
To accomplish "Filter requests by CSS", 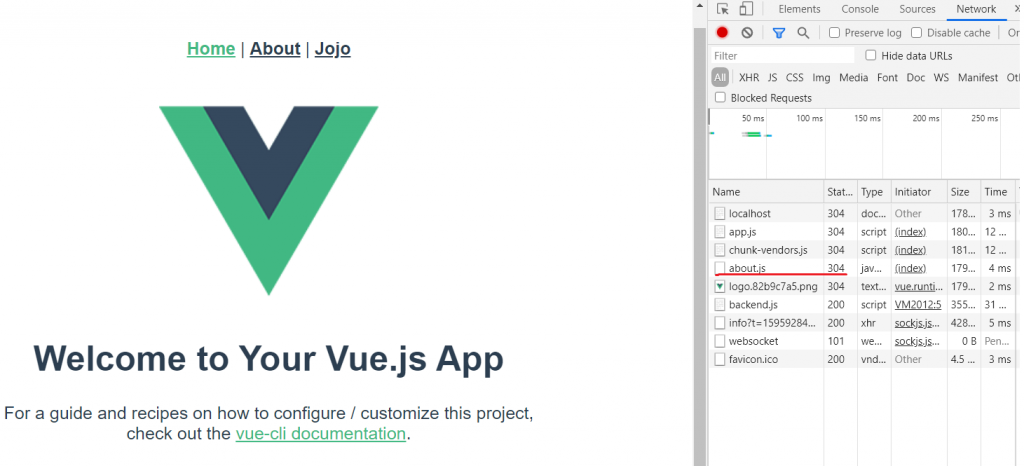I will (x=795, y=78).
